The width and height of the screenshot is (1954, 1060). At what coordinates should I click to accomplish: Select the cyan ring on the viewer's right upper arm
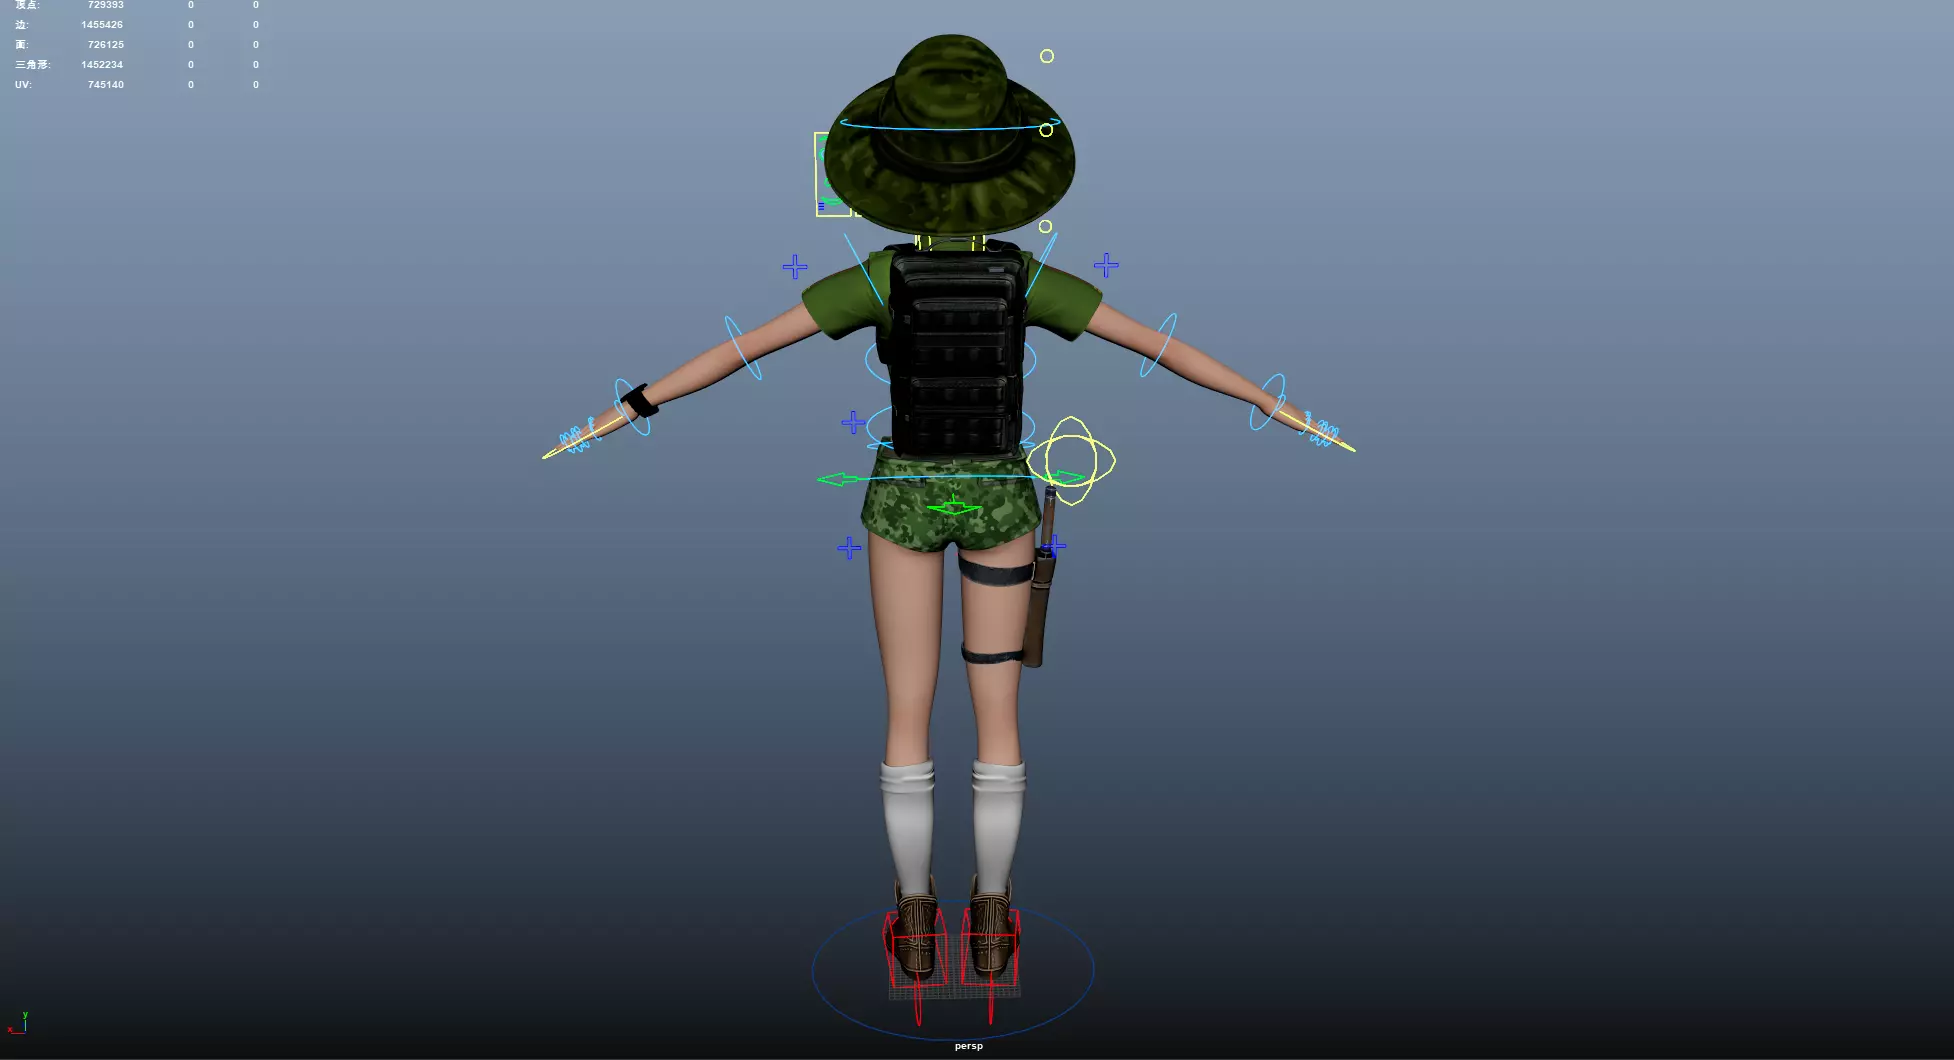(x=1158, y=345)
